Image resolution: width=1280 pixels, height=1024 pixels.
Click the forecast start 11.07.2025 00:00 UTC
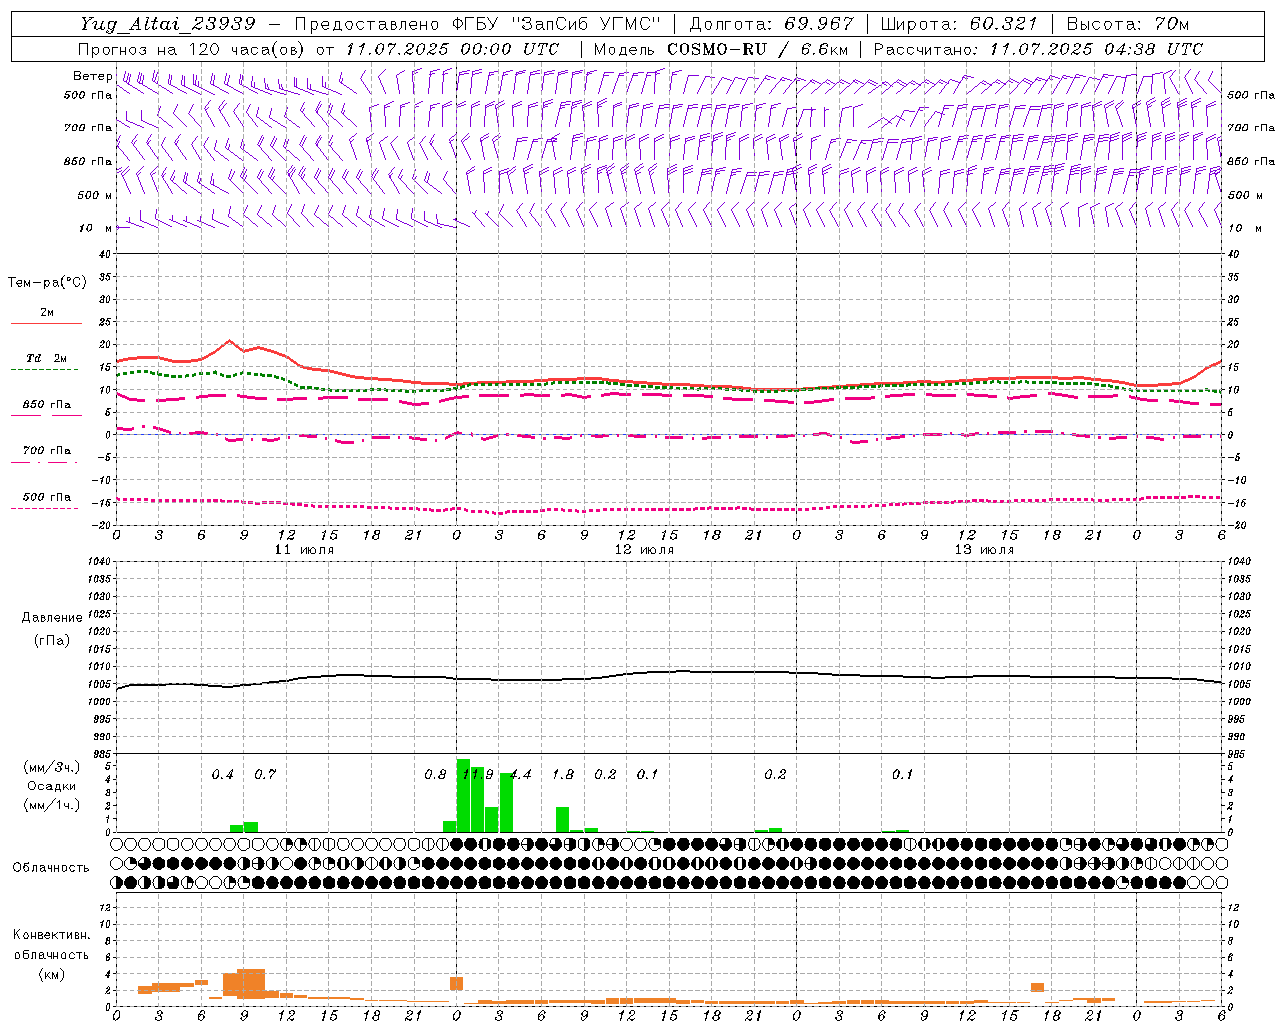coord(452,49)
